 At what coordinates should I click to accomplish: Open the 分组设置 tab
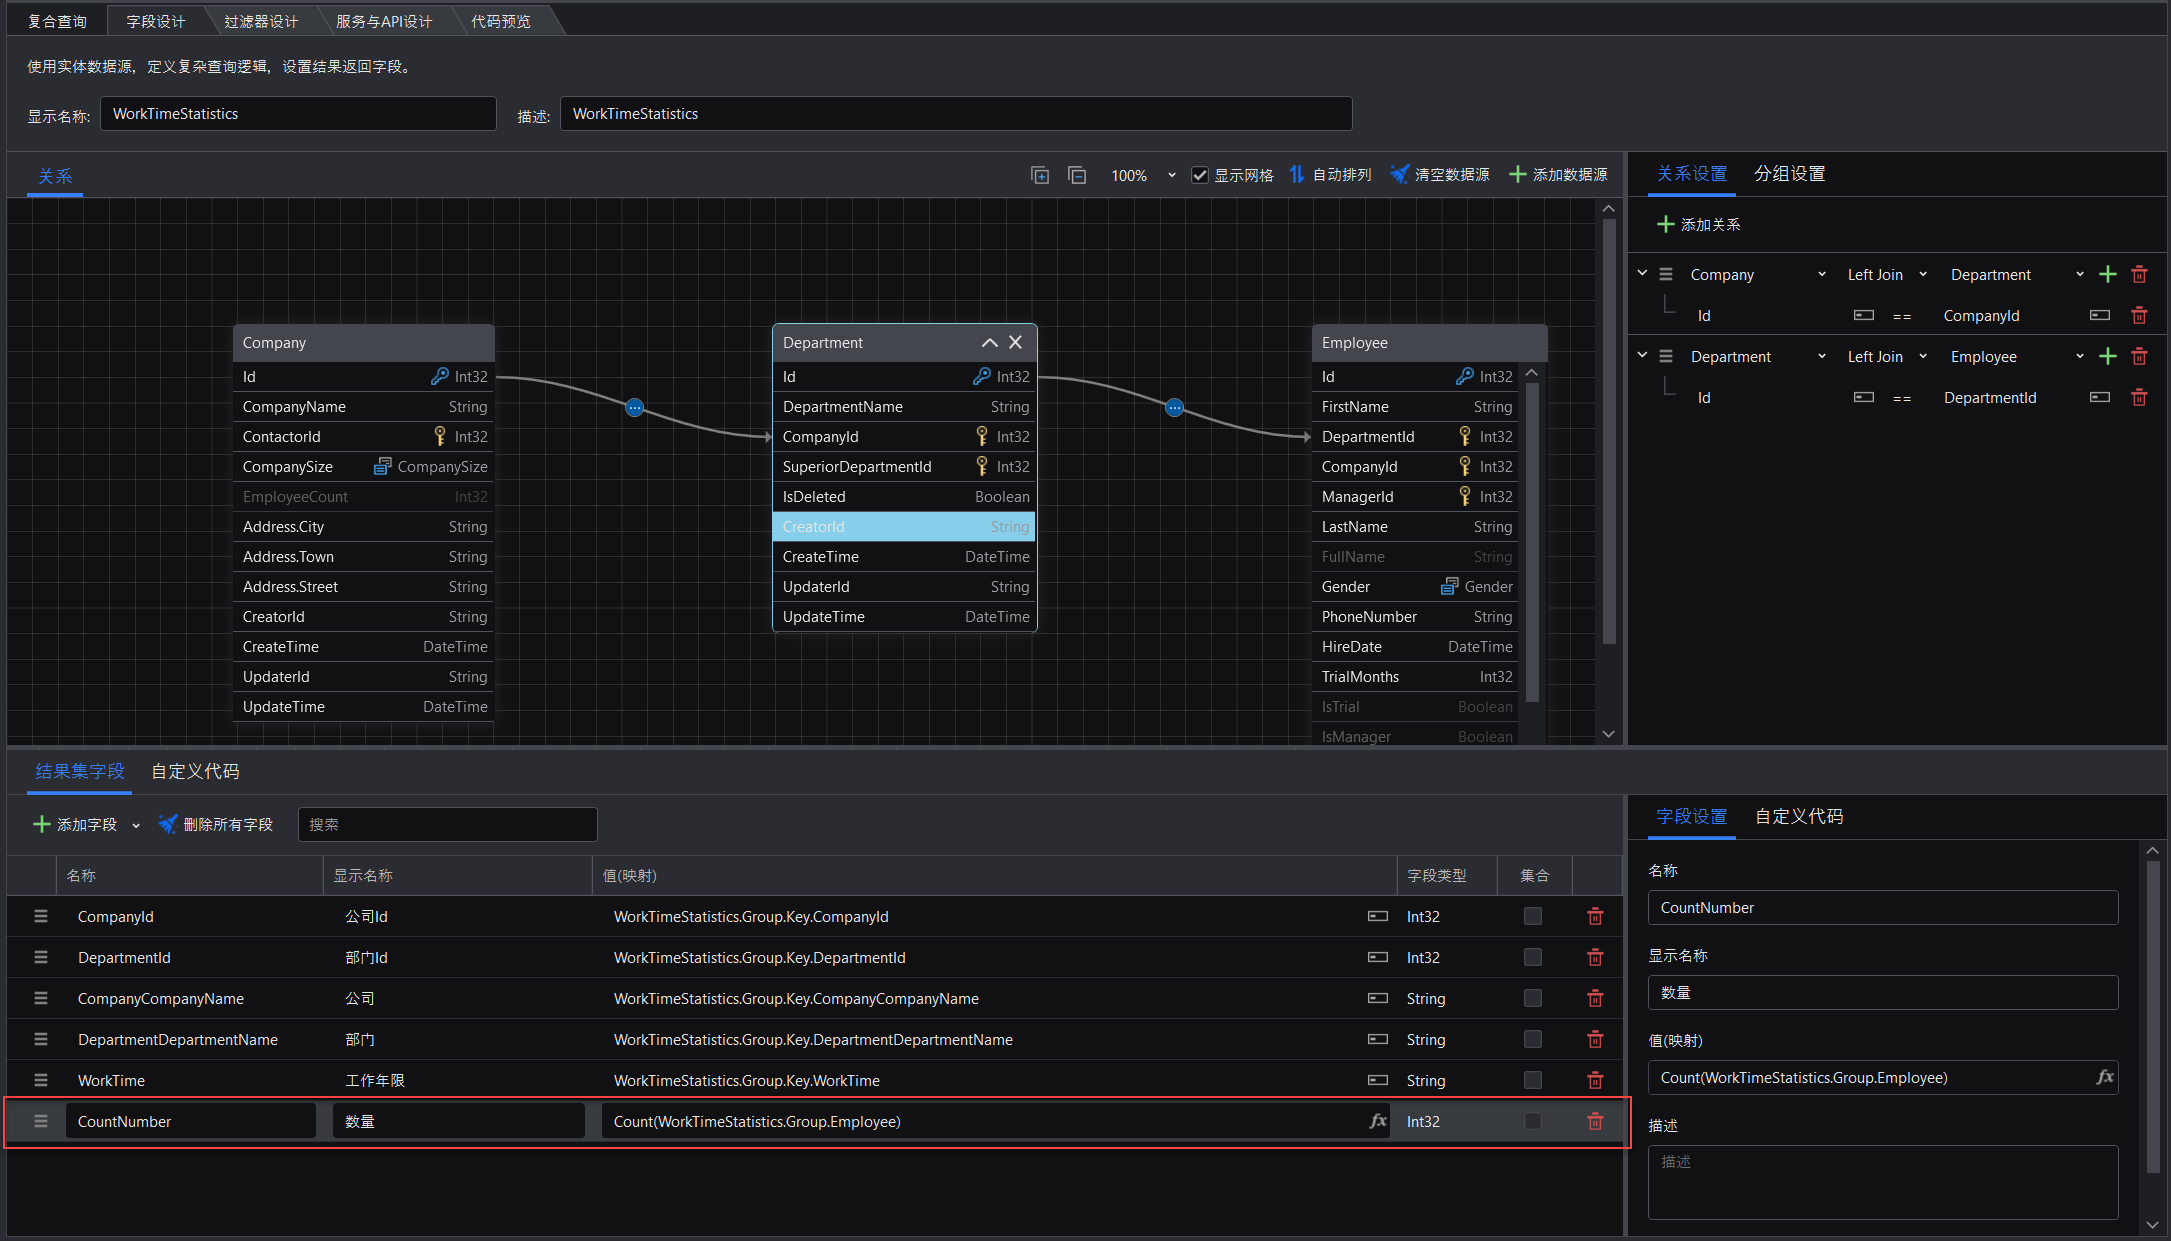[1790, 174]
